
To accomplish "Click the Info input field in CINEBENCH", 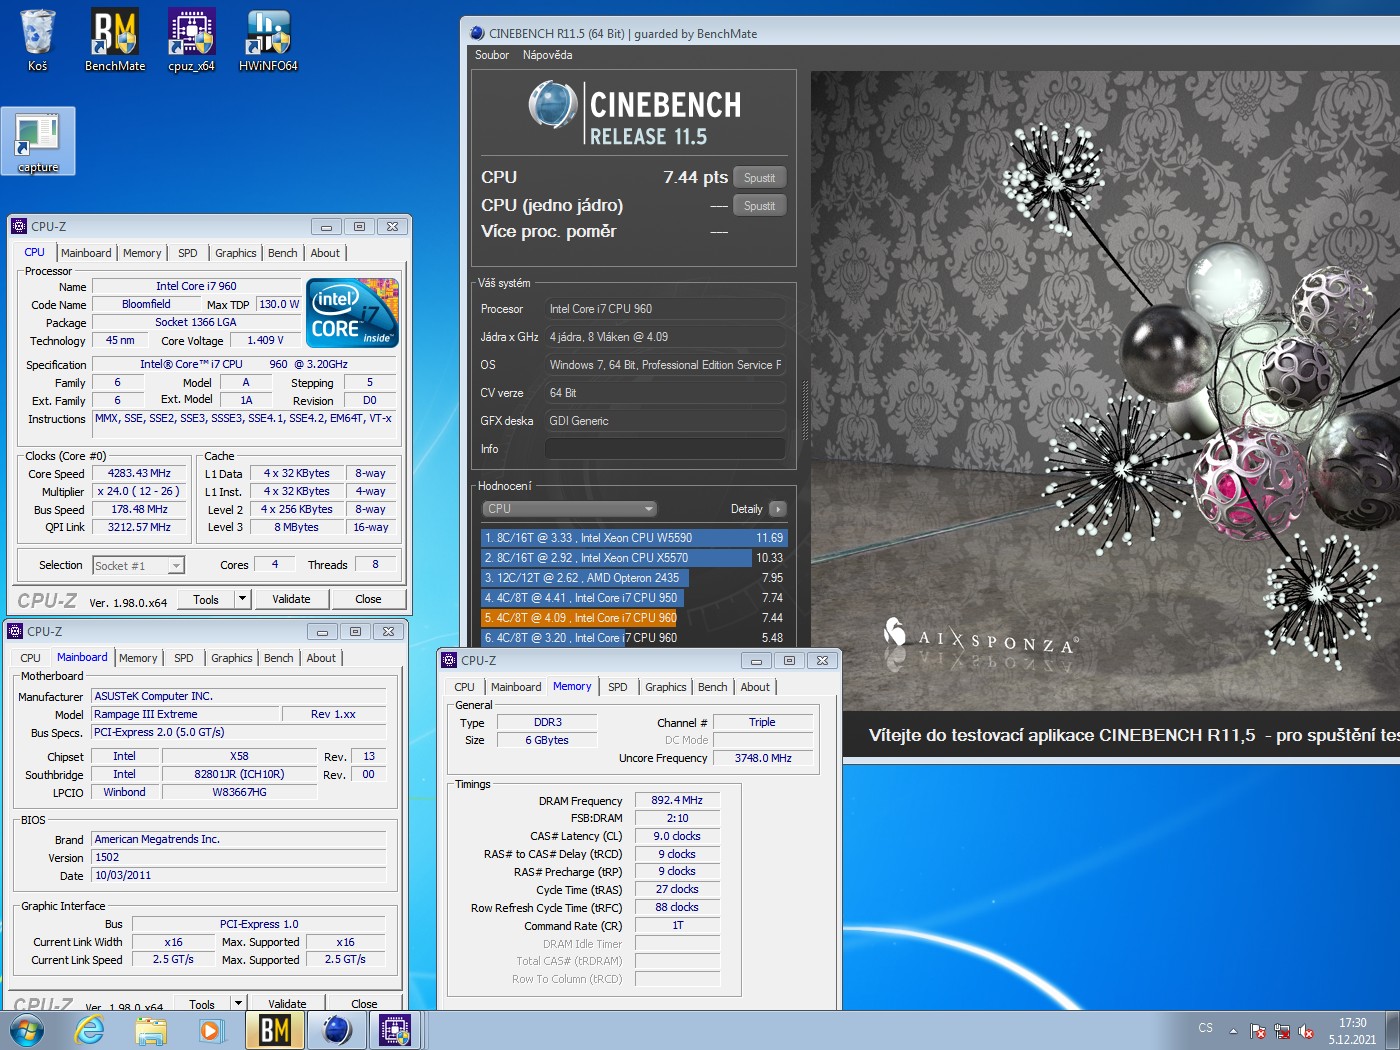I will tap(665, 449).
